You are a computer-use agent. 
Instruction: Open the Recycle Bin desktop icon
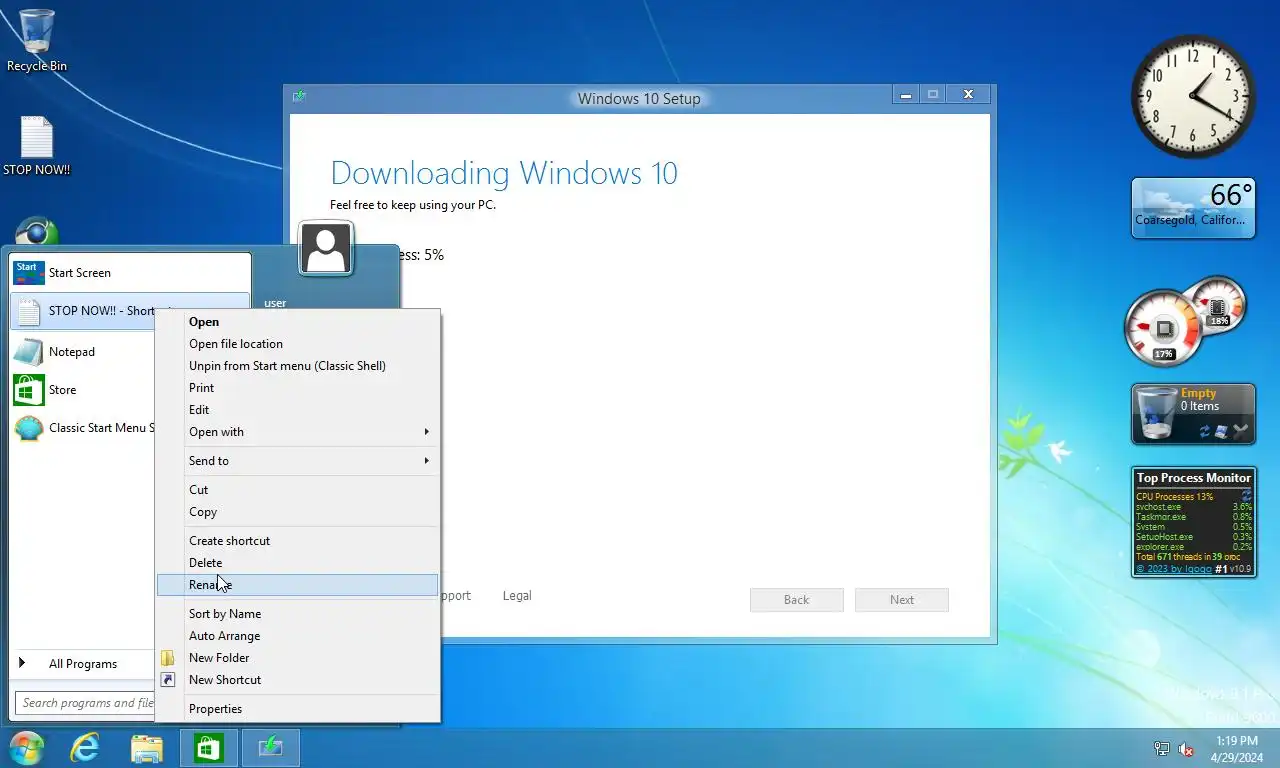click(x=36, y=40)
